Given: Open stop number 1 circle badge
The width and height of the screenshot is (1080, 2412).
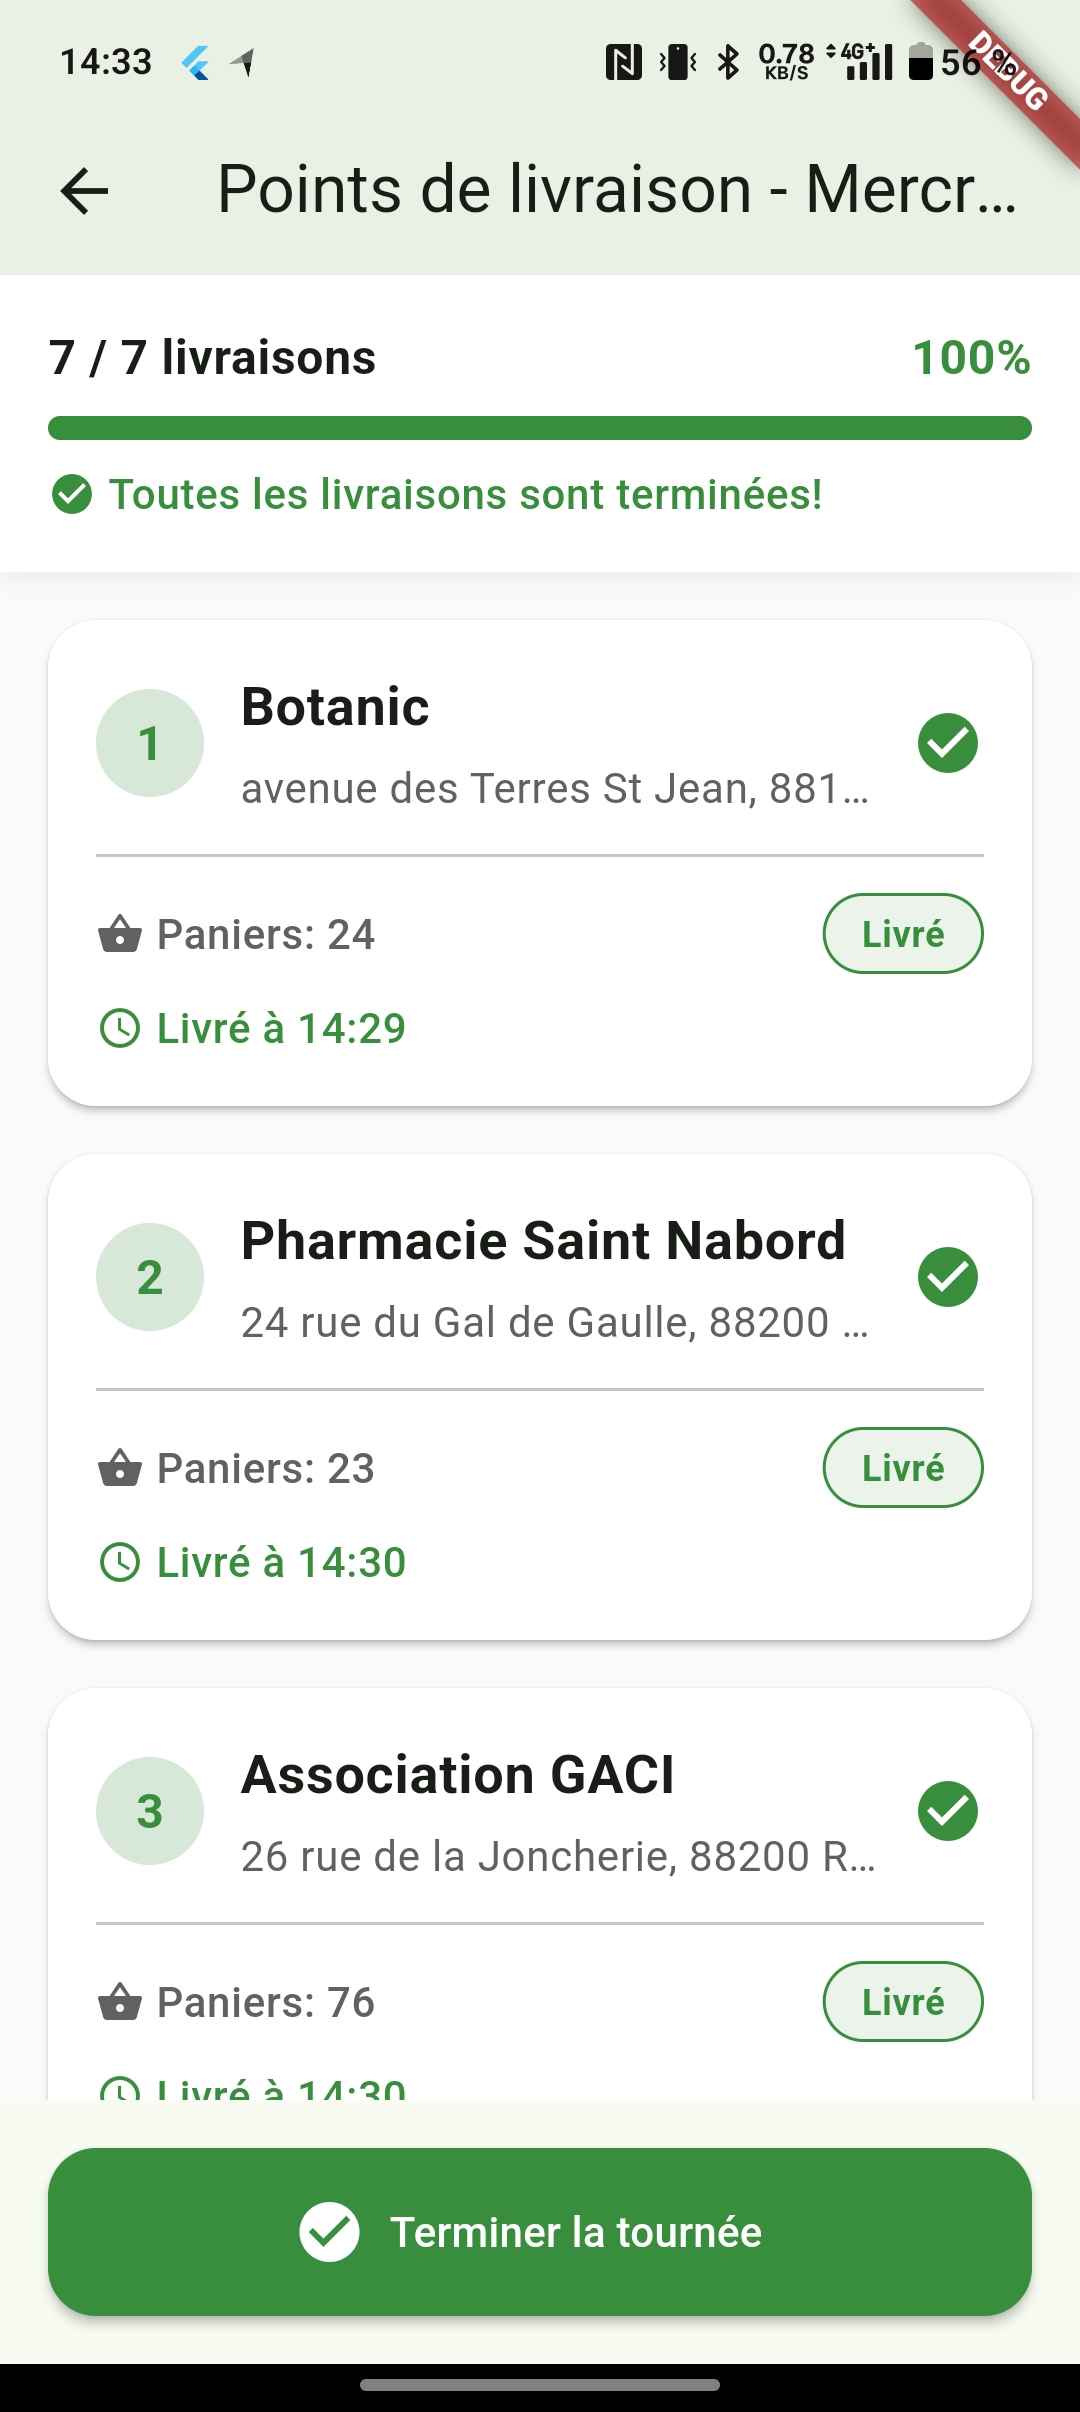Looking at the screenshot, I should pos(150,743).
